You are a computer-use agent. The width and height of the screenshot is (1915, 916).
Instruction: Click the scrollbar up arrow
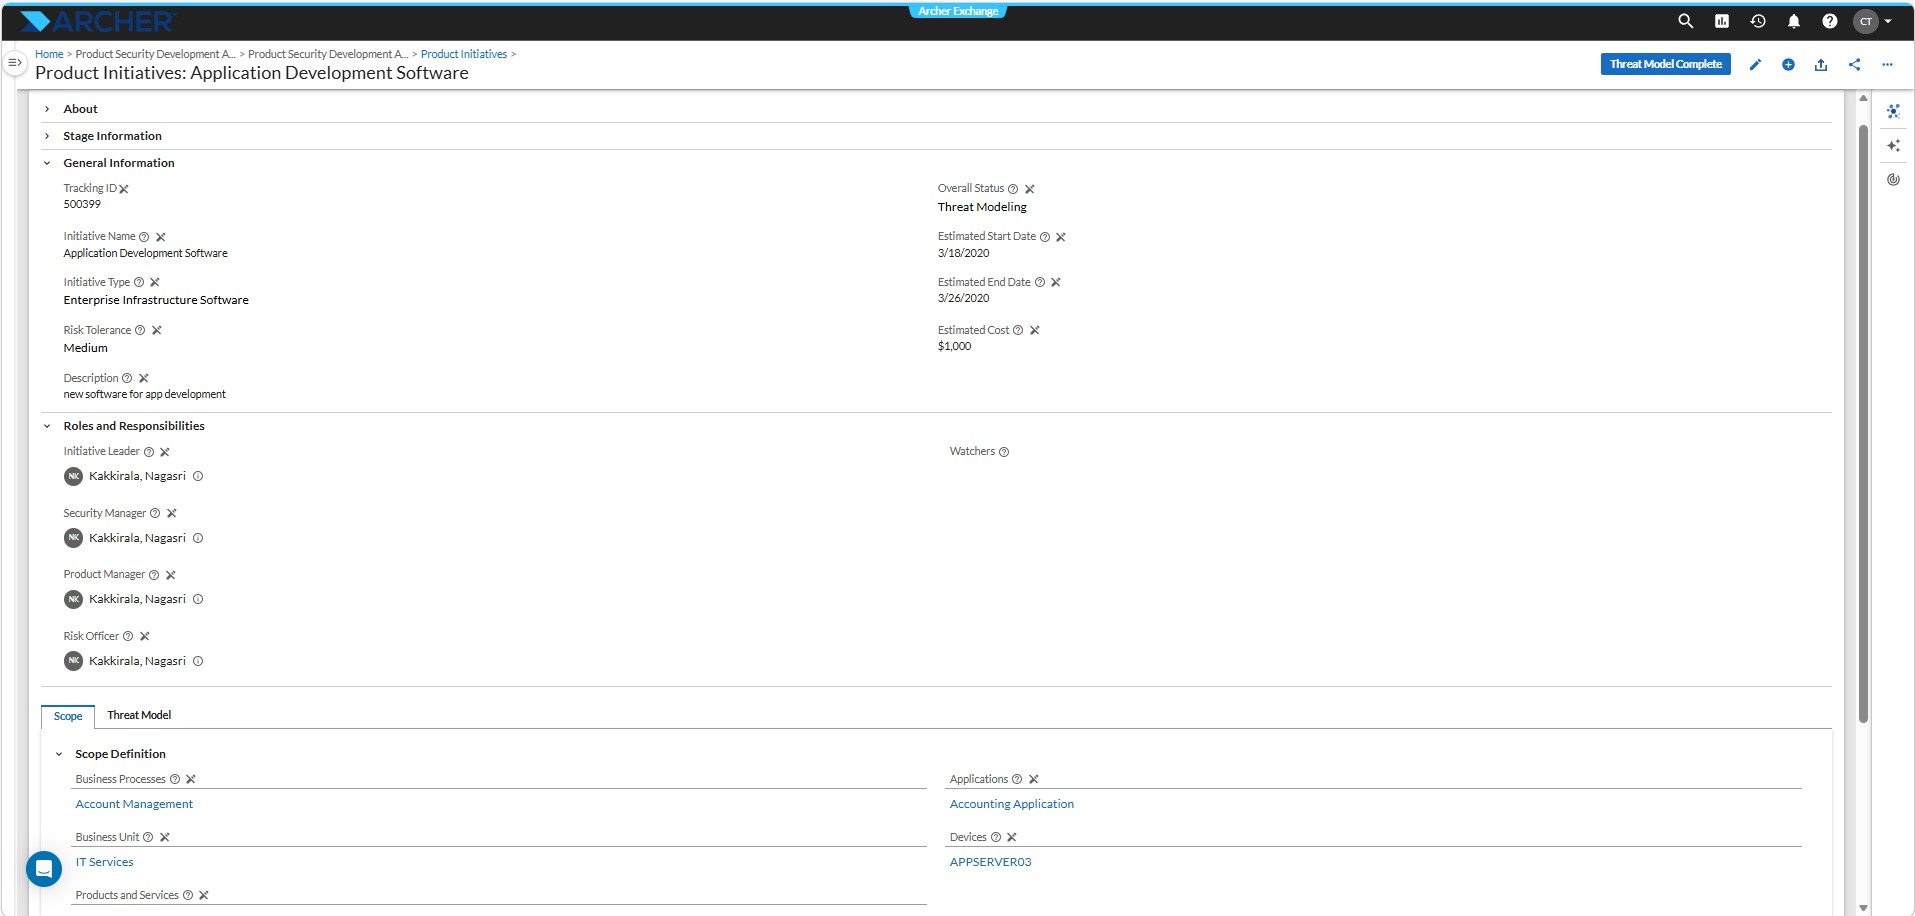pos(1863,98)
